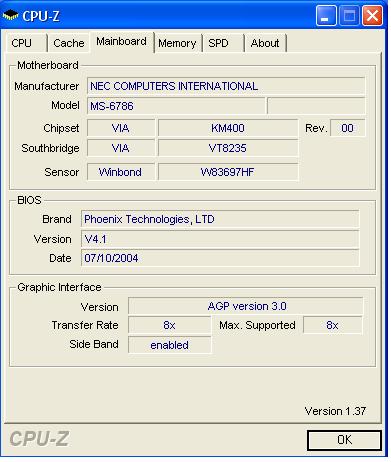The image size is (391, 462).
Task: Click the Max. Supported 8x value
Action: click(332, 325)
